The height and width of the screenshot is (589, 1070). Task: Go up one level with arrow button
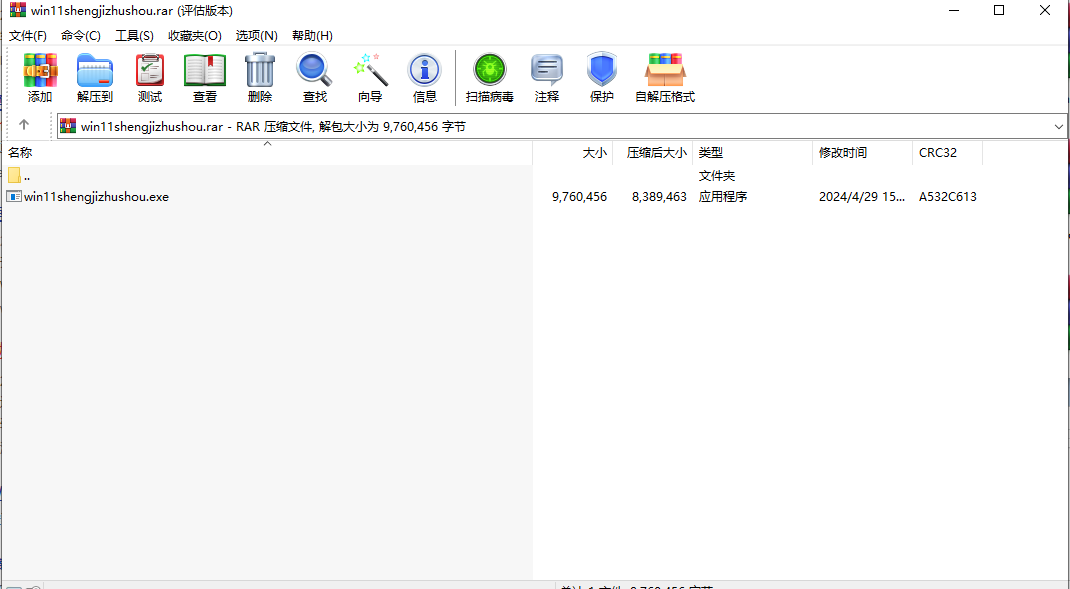click(24, 125)
